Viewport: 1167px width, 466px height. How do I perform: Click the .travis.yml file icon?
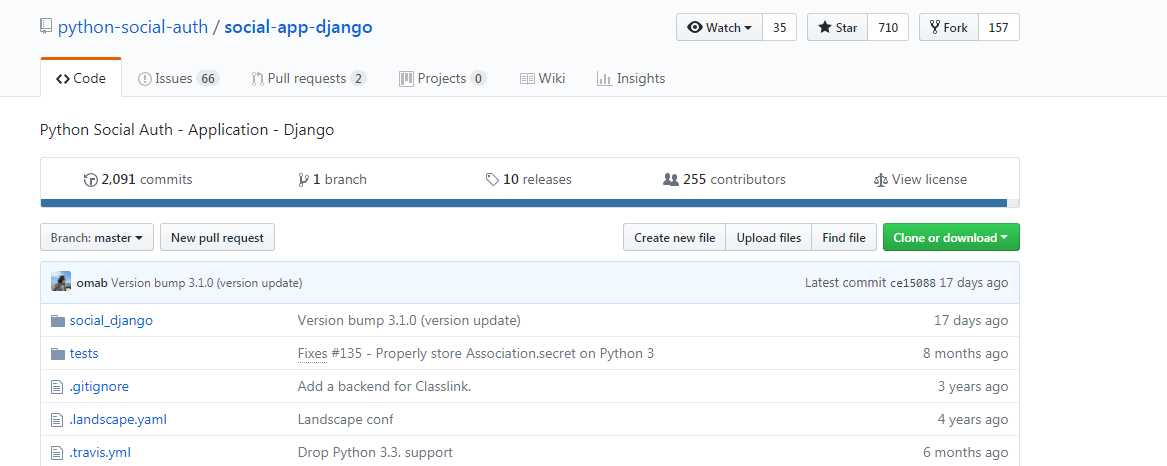[x=57, y=453]
